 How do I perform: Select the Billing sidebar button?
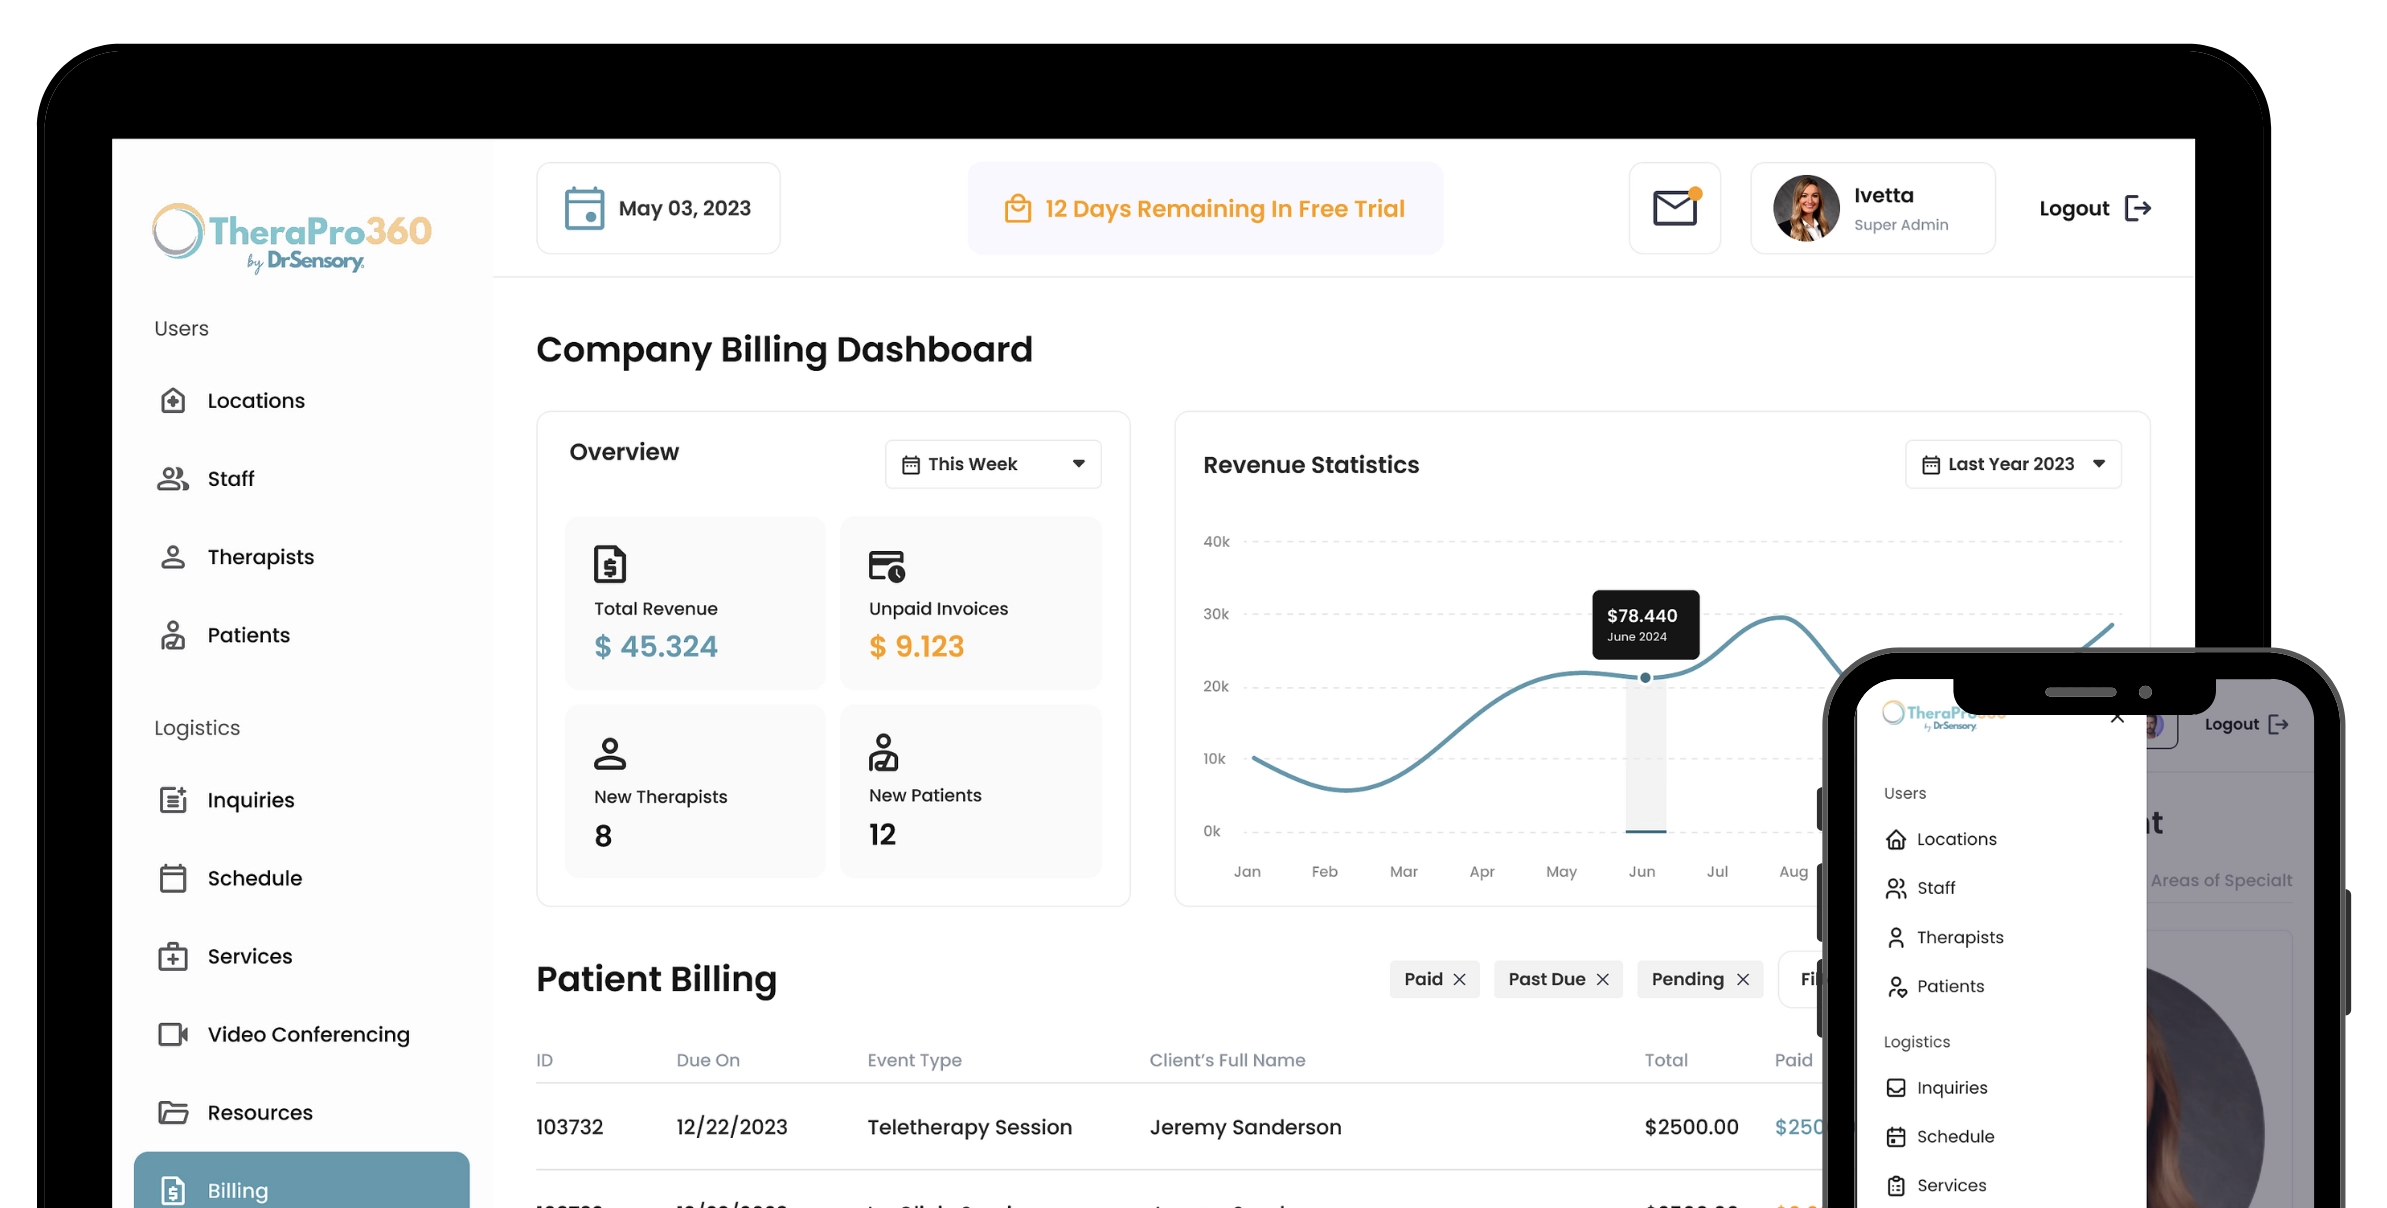(x=301, y=1182)
